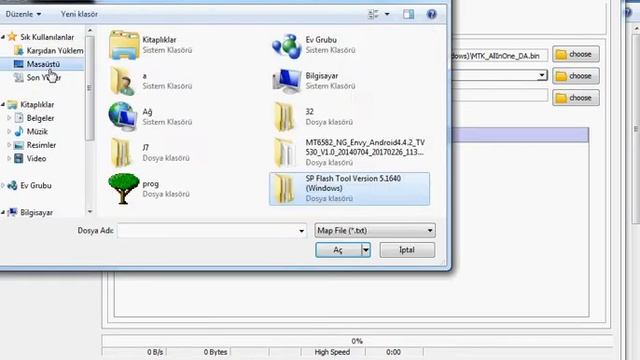This screenshot has width=640, height=360.
Task: Open Son Yerler in sidebar
Action: coord(37,78)
